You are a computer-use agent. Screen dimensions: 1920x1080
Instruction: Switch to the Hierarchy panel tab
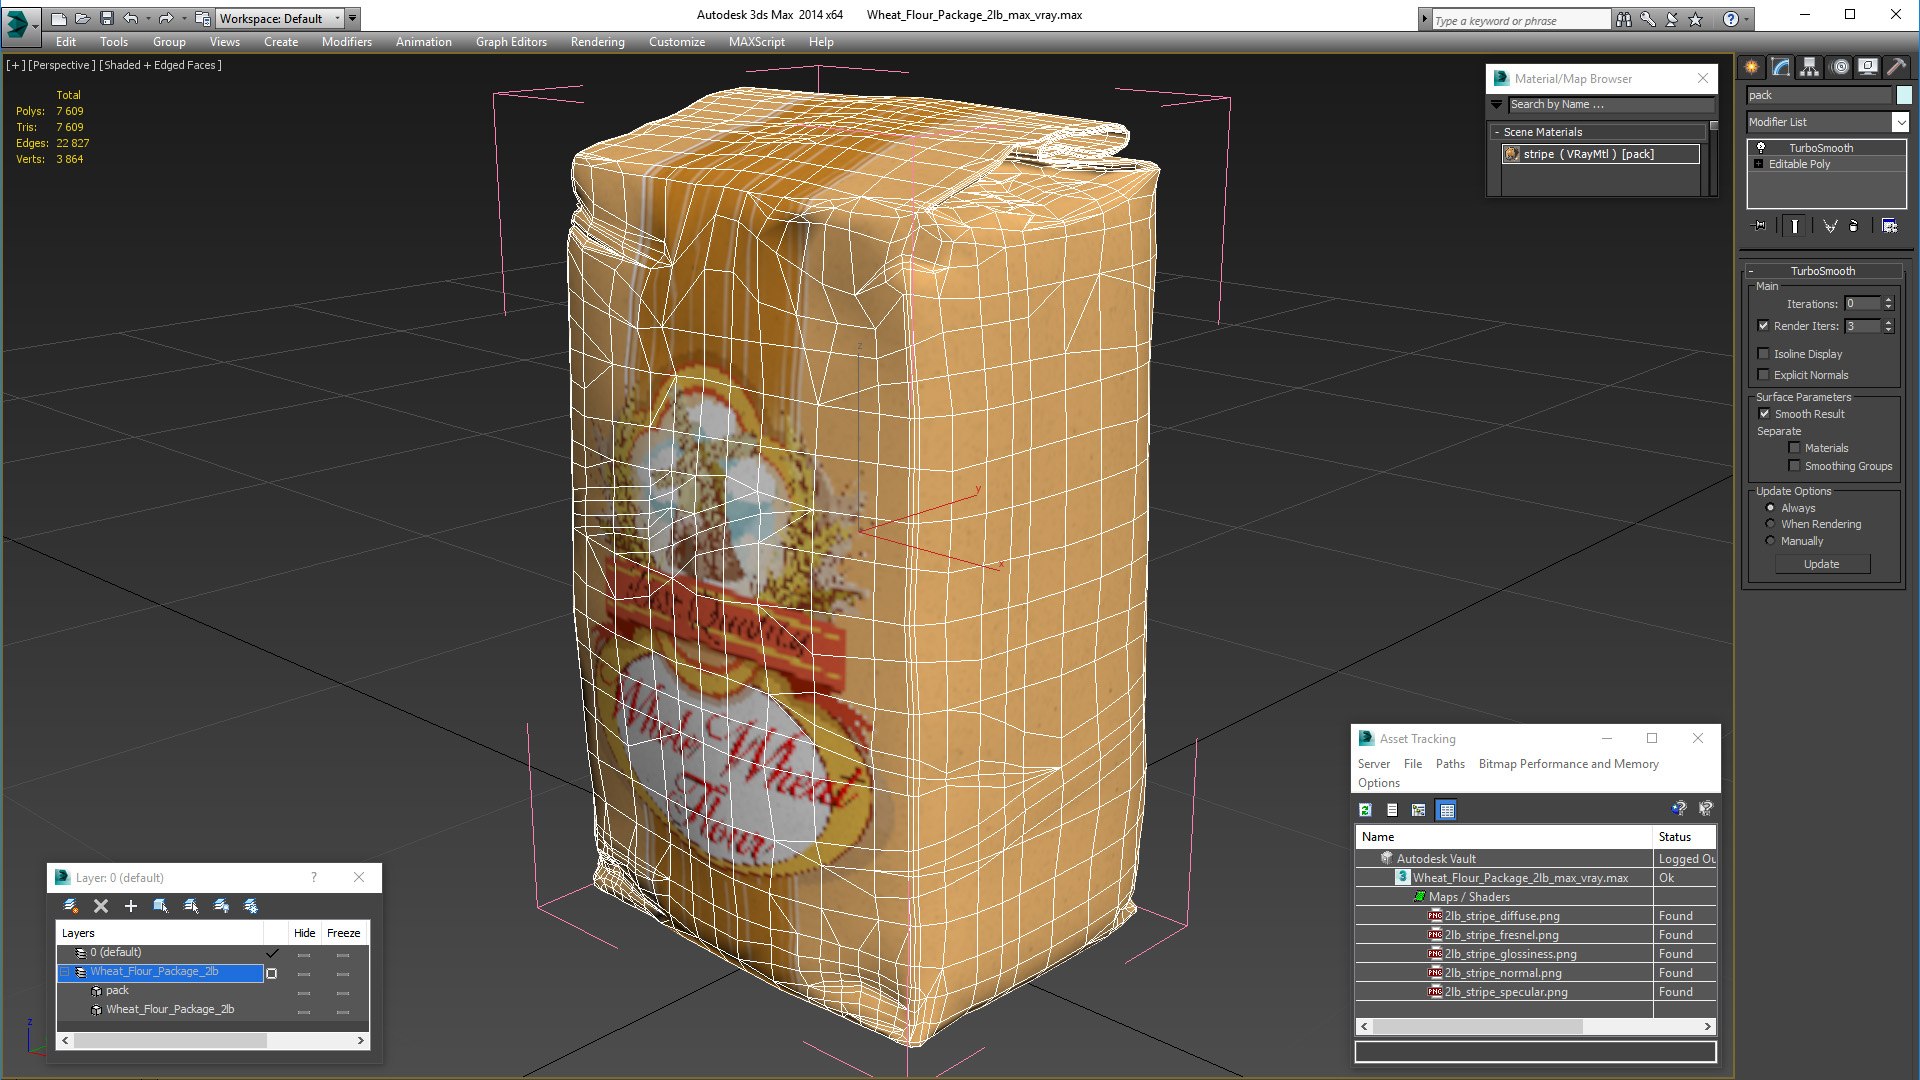point(1810,67)
